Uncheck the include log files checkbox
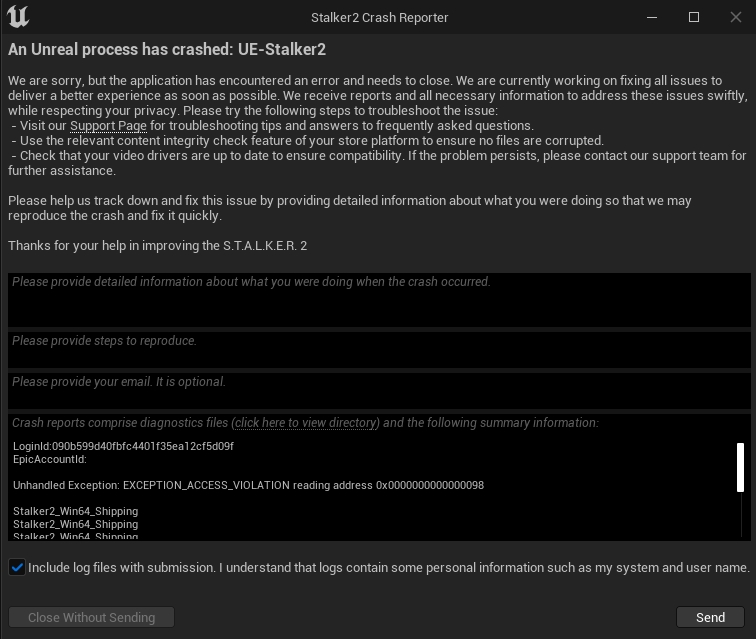The width and height of the screenshot is (756, 639). (17, 567)
